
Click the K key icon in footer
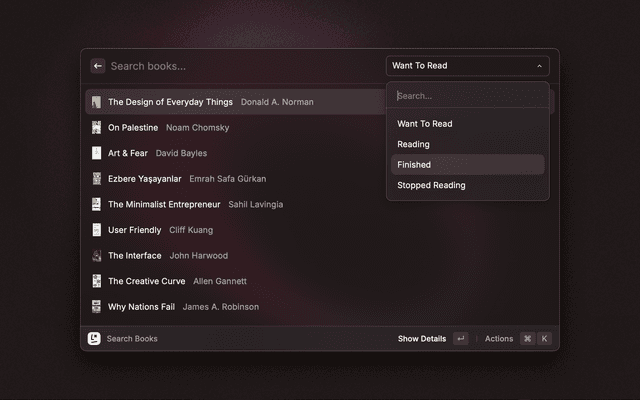pos(545,339)
